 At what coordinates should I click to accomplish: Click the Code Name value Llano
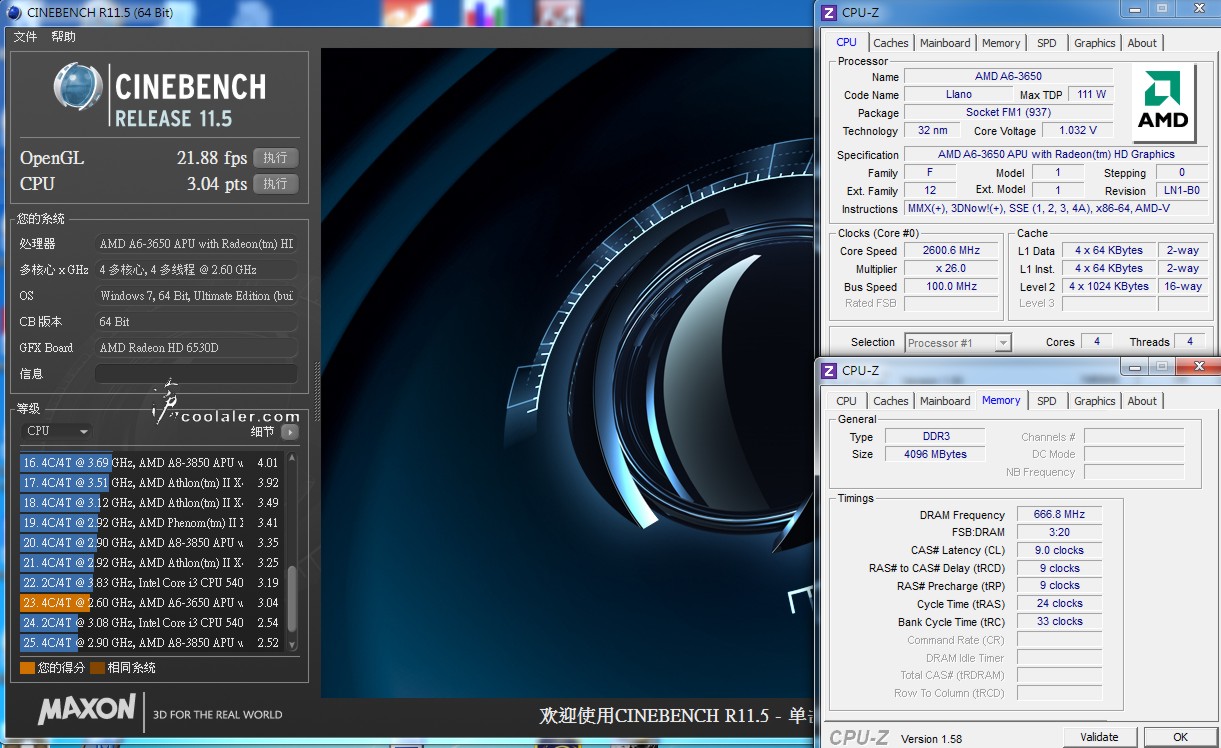[x=958, y=94]
